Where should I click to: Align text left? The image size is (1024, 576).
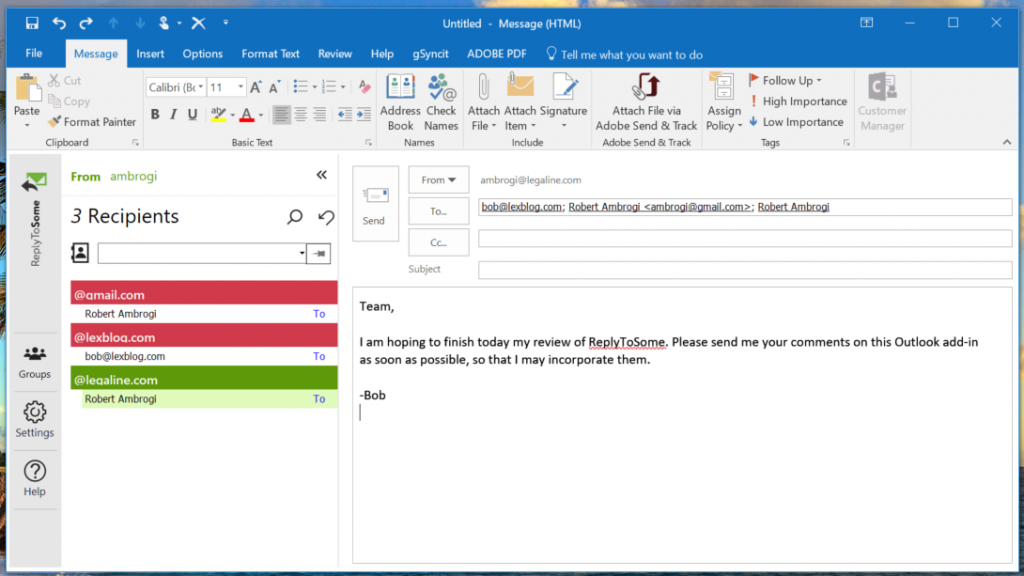click(x=281, y=115)
